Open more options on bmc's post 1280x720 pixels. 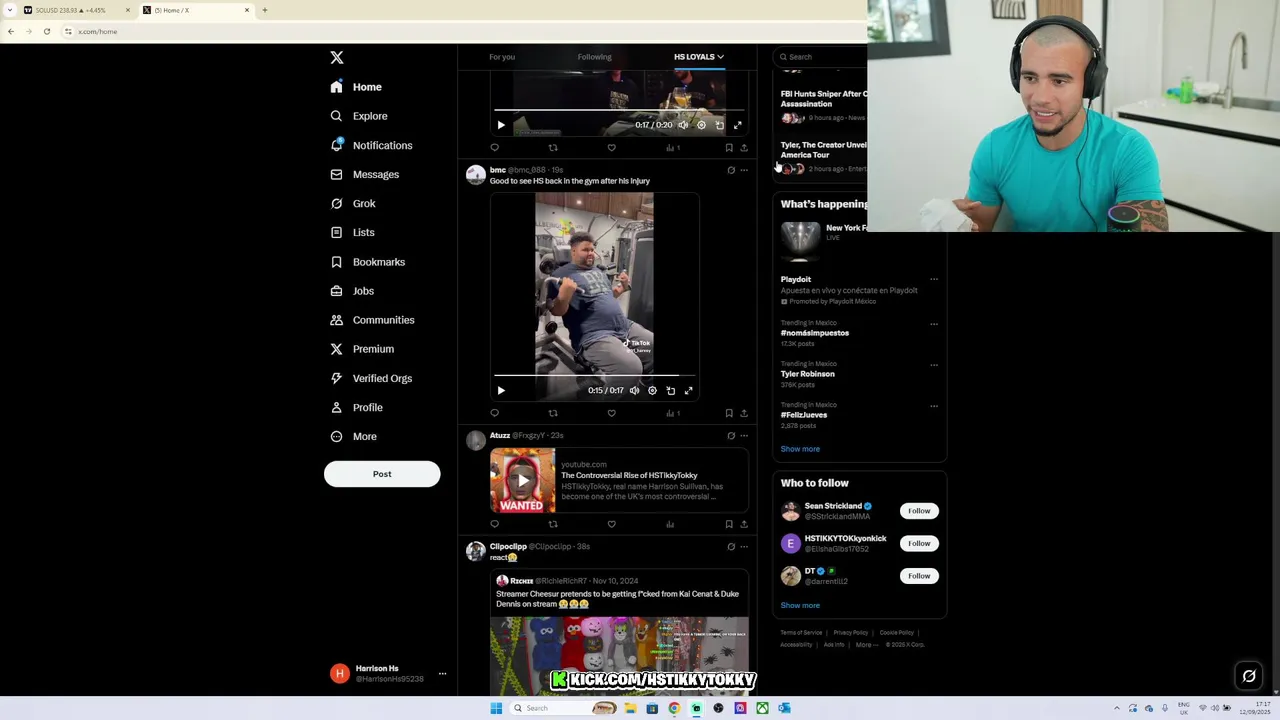pos(744,170)
